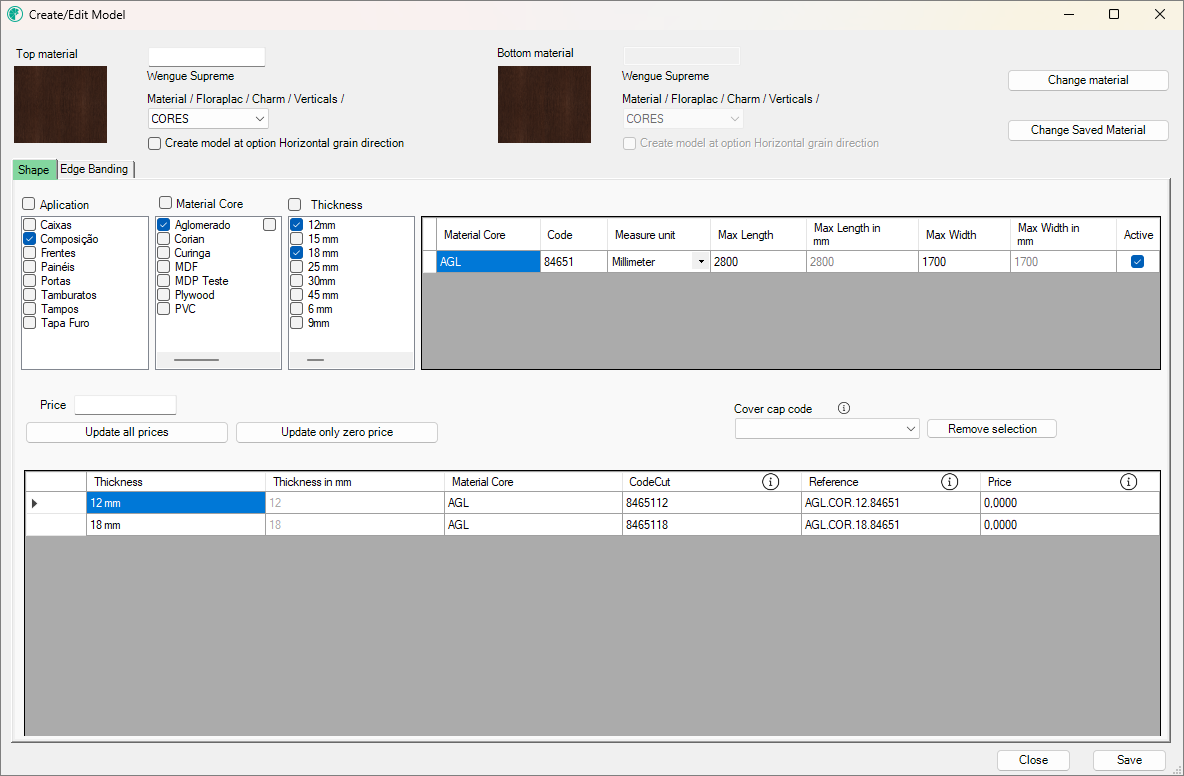Toggle the Material Core select-all checkbox
Viewport: 1184px width, 776px height.
pyautogui.click(x=165, y=203)
